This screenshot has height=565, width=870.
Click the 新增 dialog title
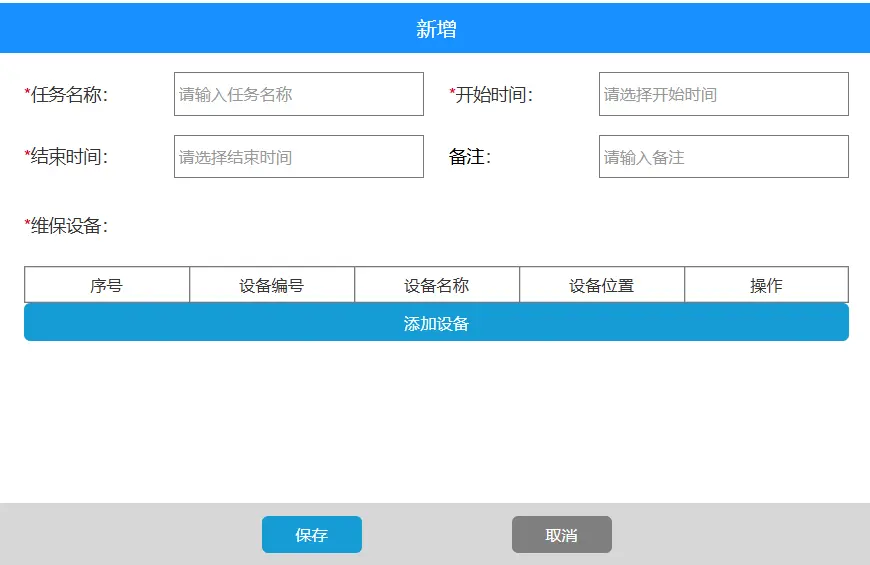coord(436,29)
